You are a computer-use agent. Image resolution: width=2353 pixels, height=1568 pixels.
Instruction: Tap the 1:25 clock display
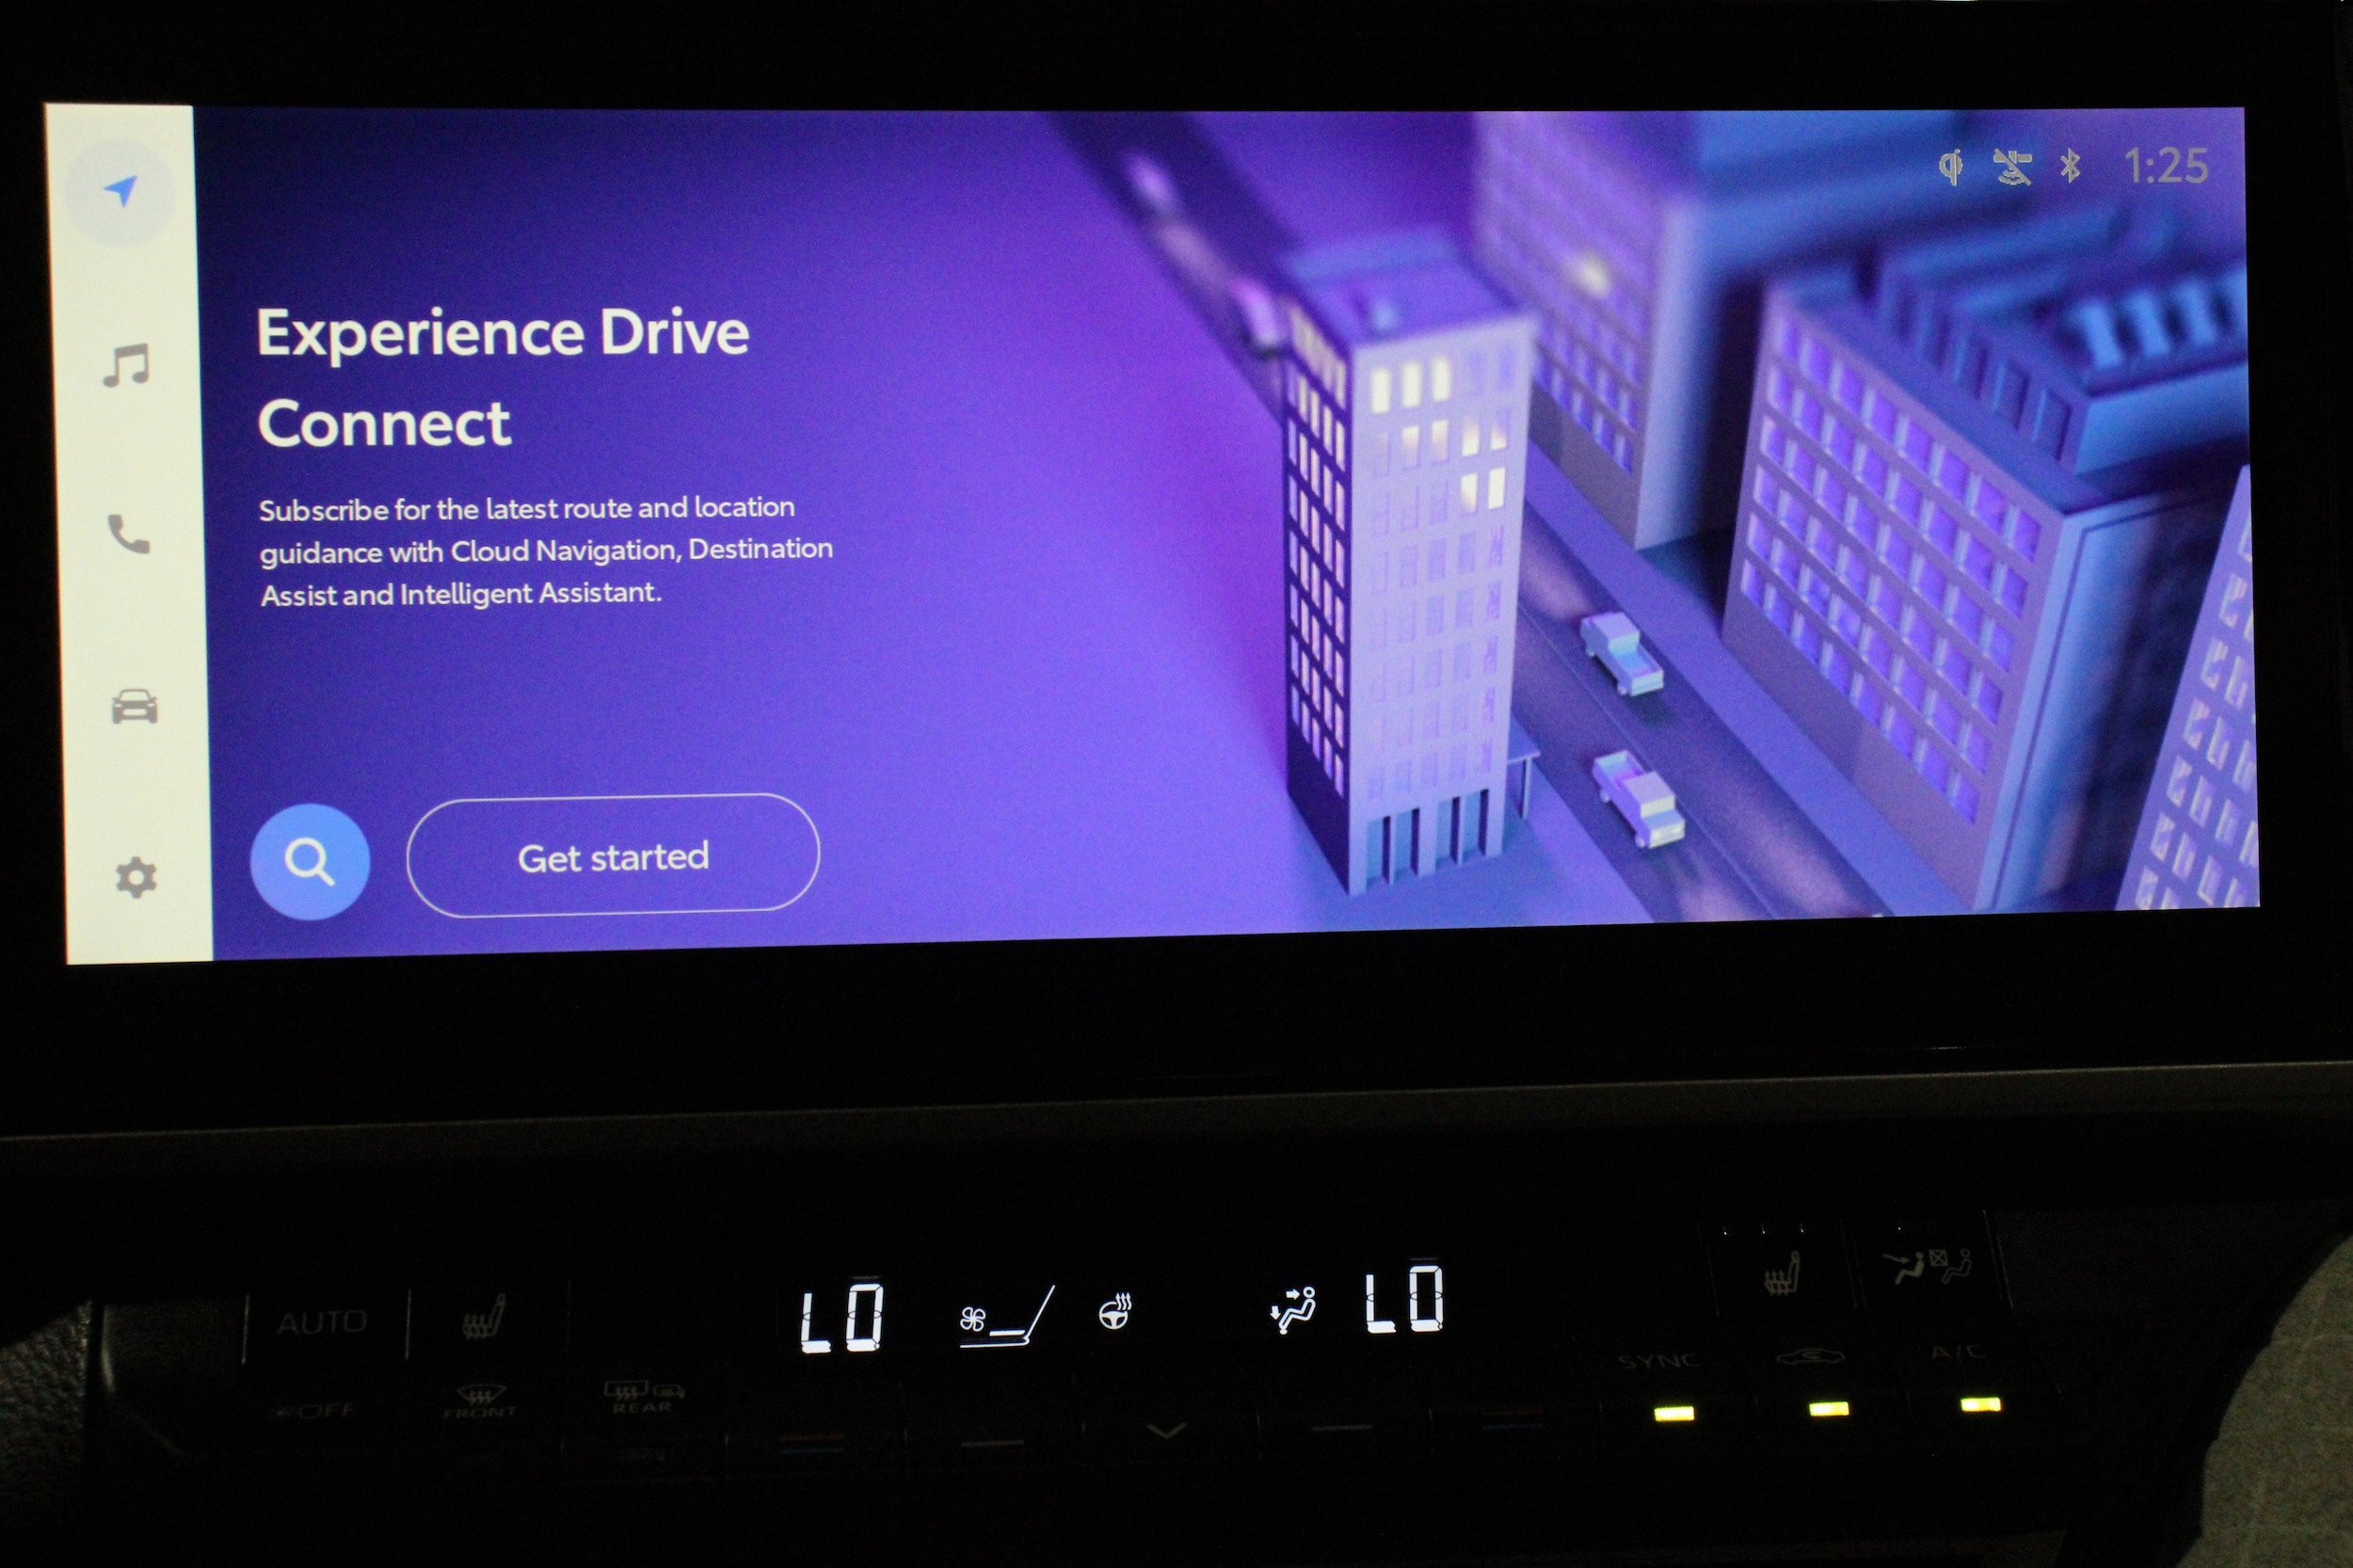2165,166
